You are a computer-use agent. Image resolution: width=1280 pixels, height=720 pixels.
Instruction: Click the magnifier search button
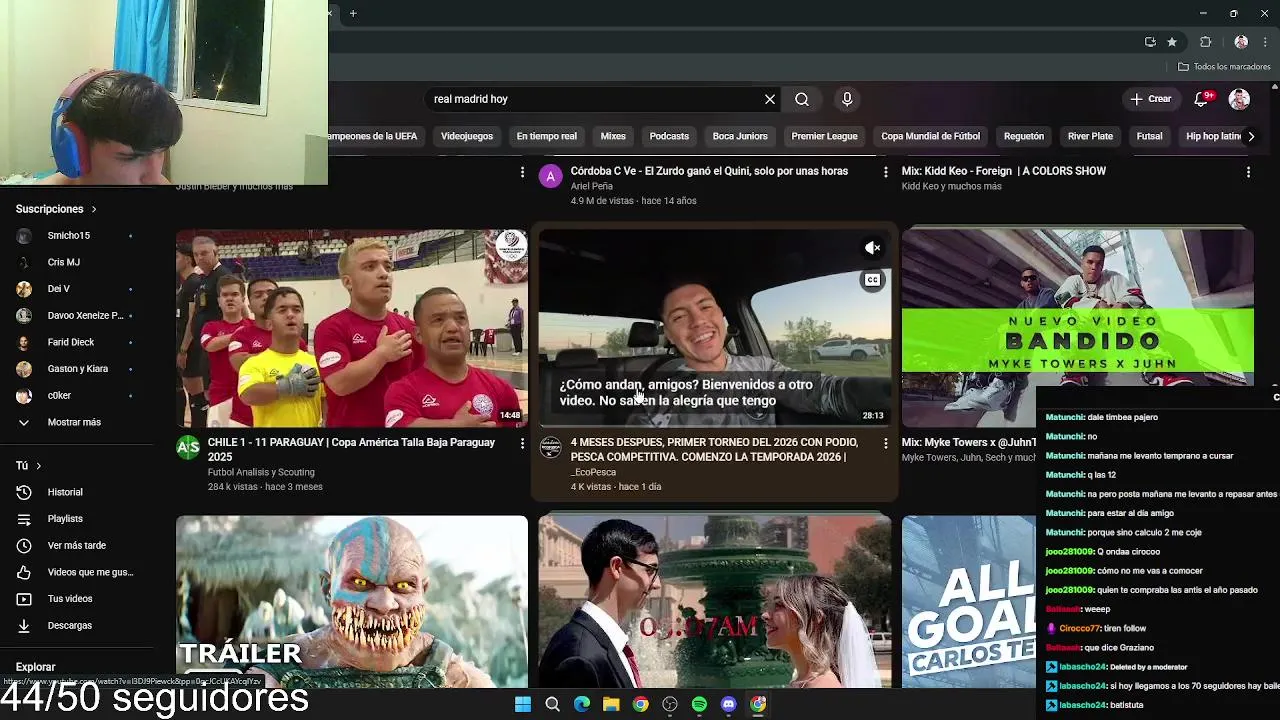802,99
